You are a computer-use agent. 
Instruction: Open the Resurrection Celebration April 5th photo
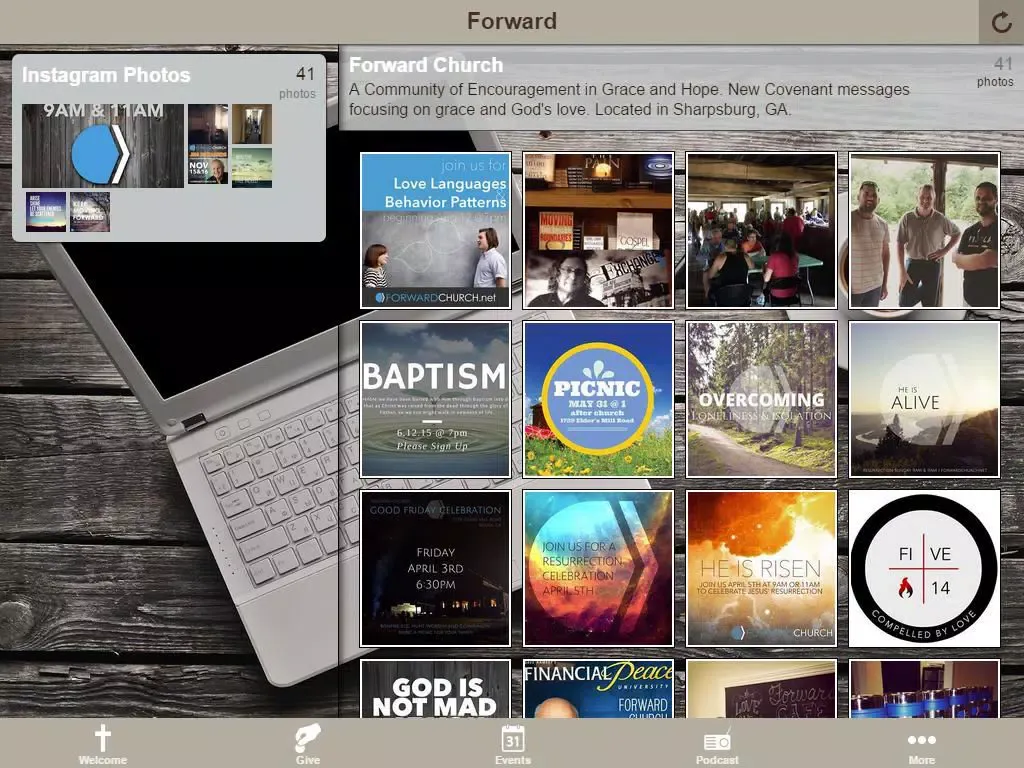[x=598, y=569]
